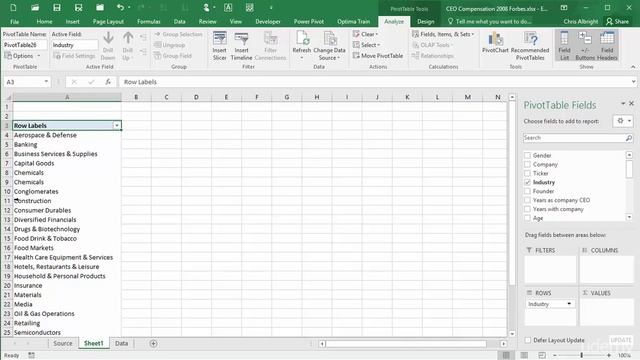Click the Insert Timeline icon

241,46
